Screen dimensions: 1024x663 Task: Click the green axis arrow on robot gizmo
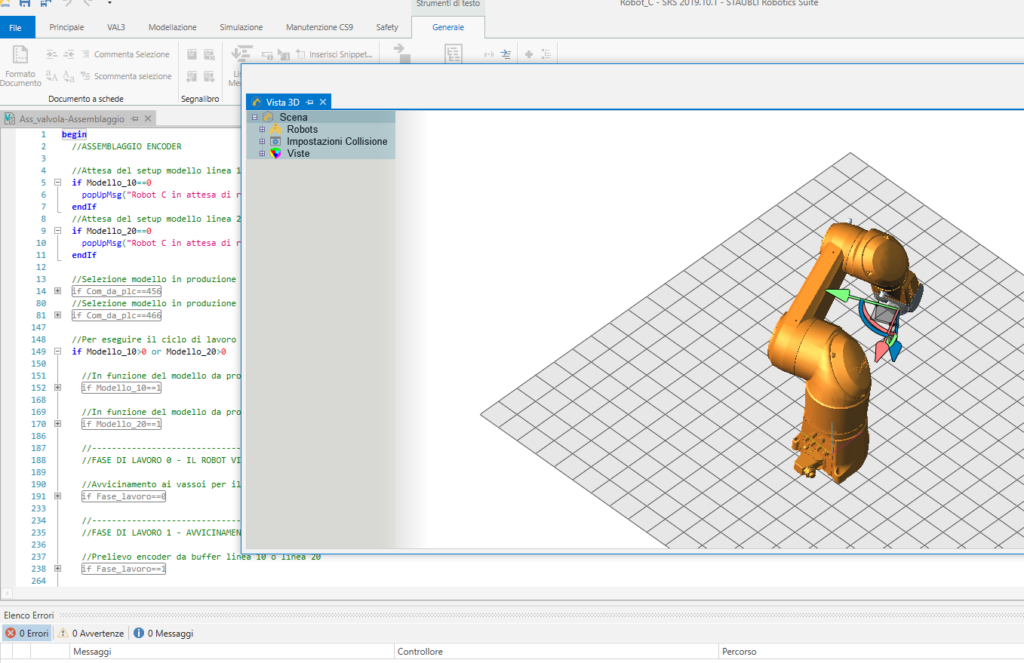(x=839, y=295)
